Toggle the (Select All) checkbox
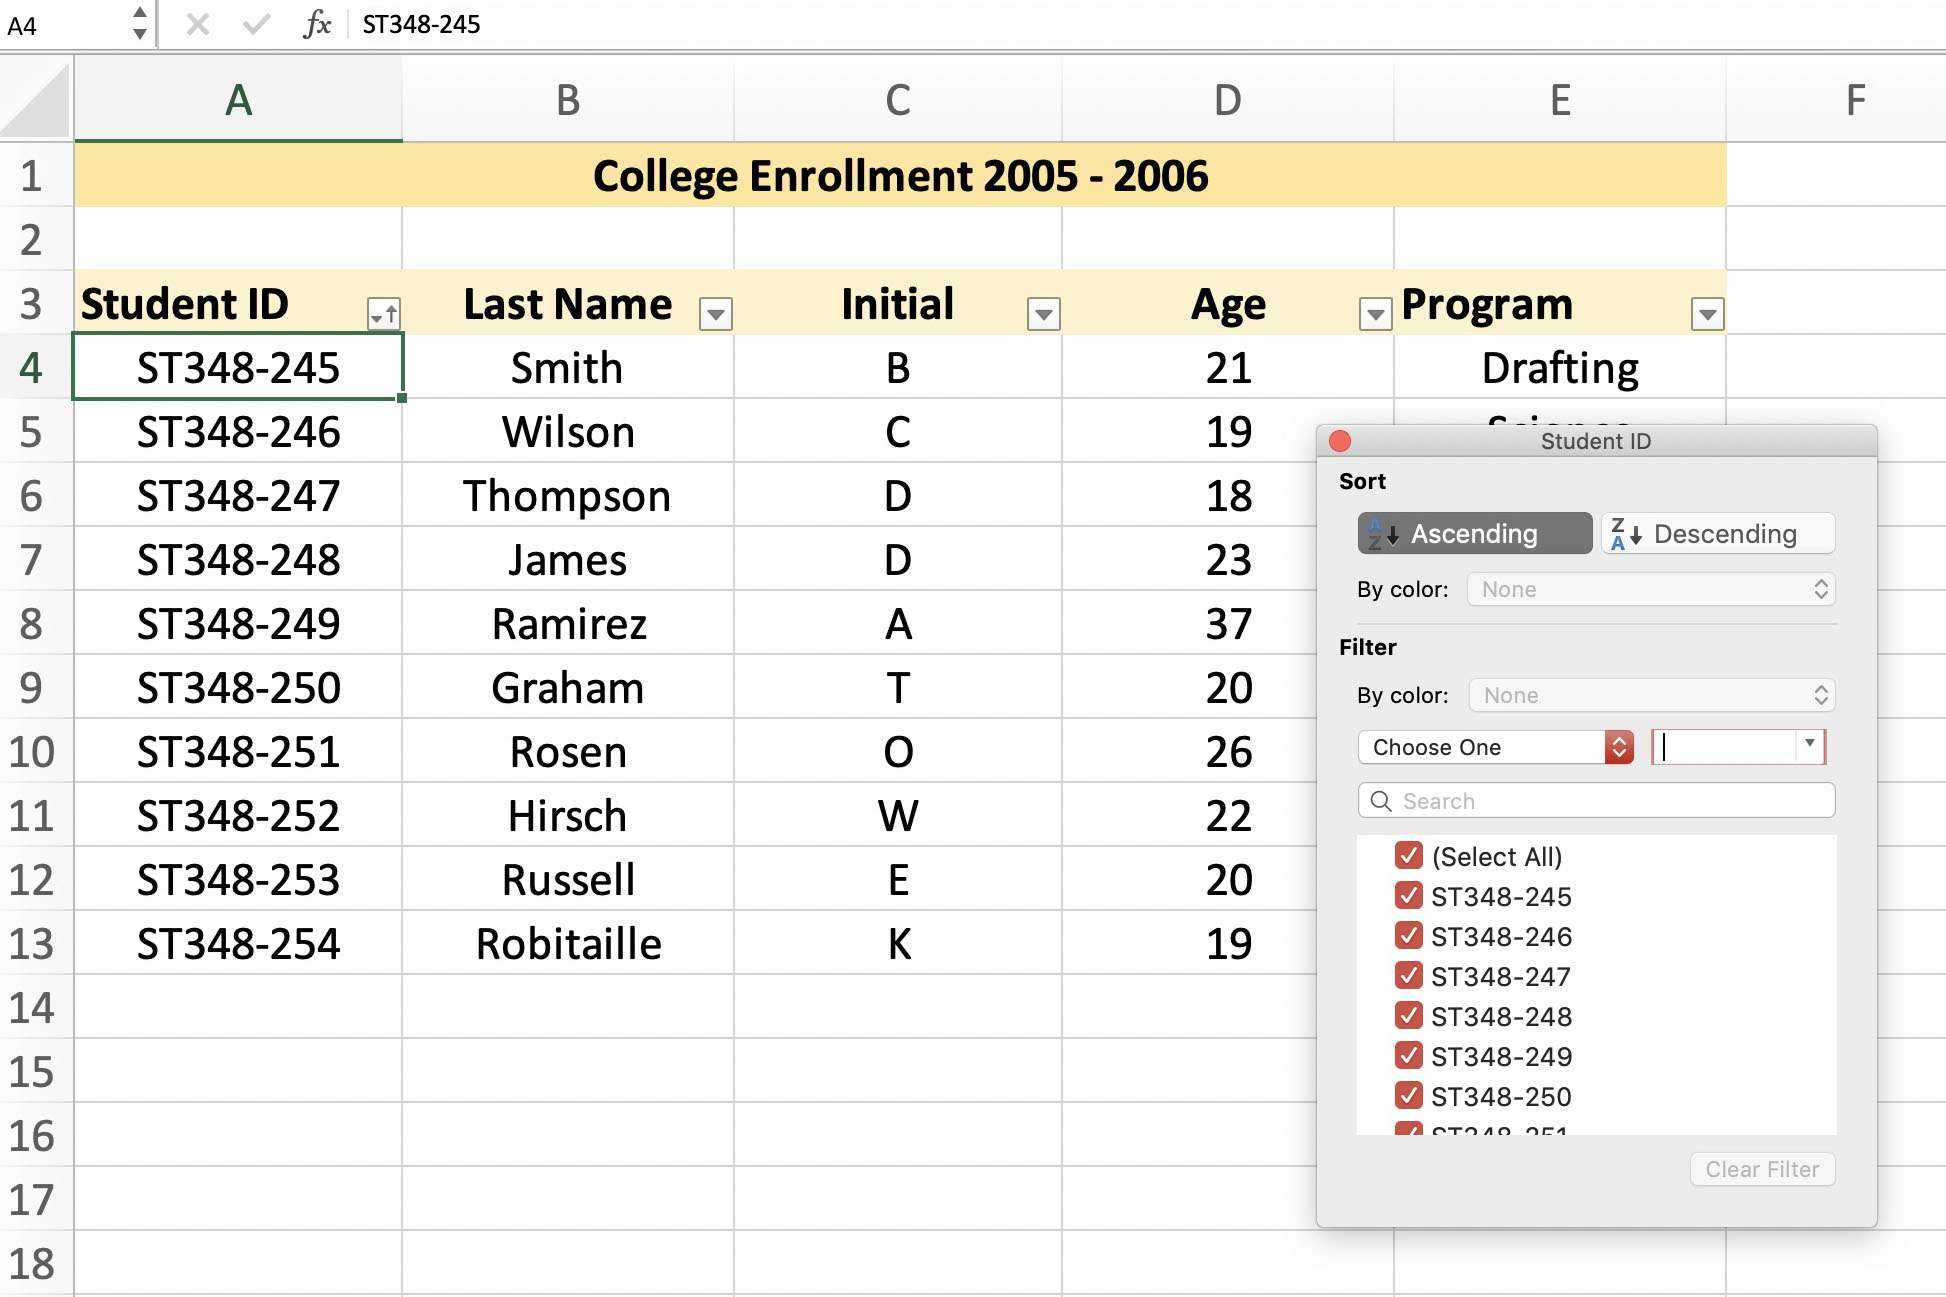 (1408, 855)
